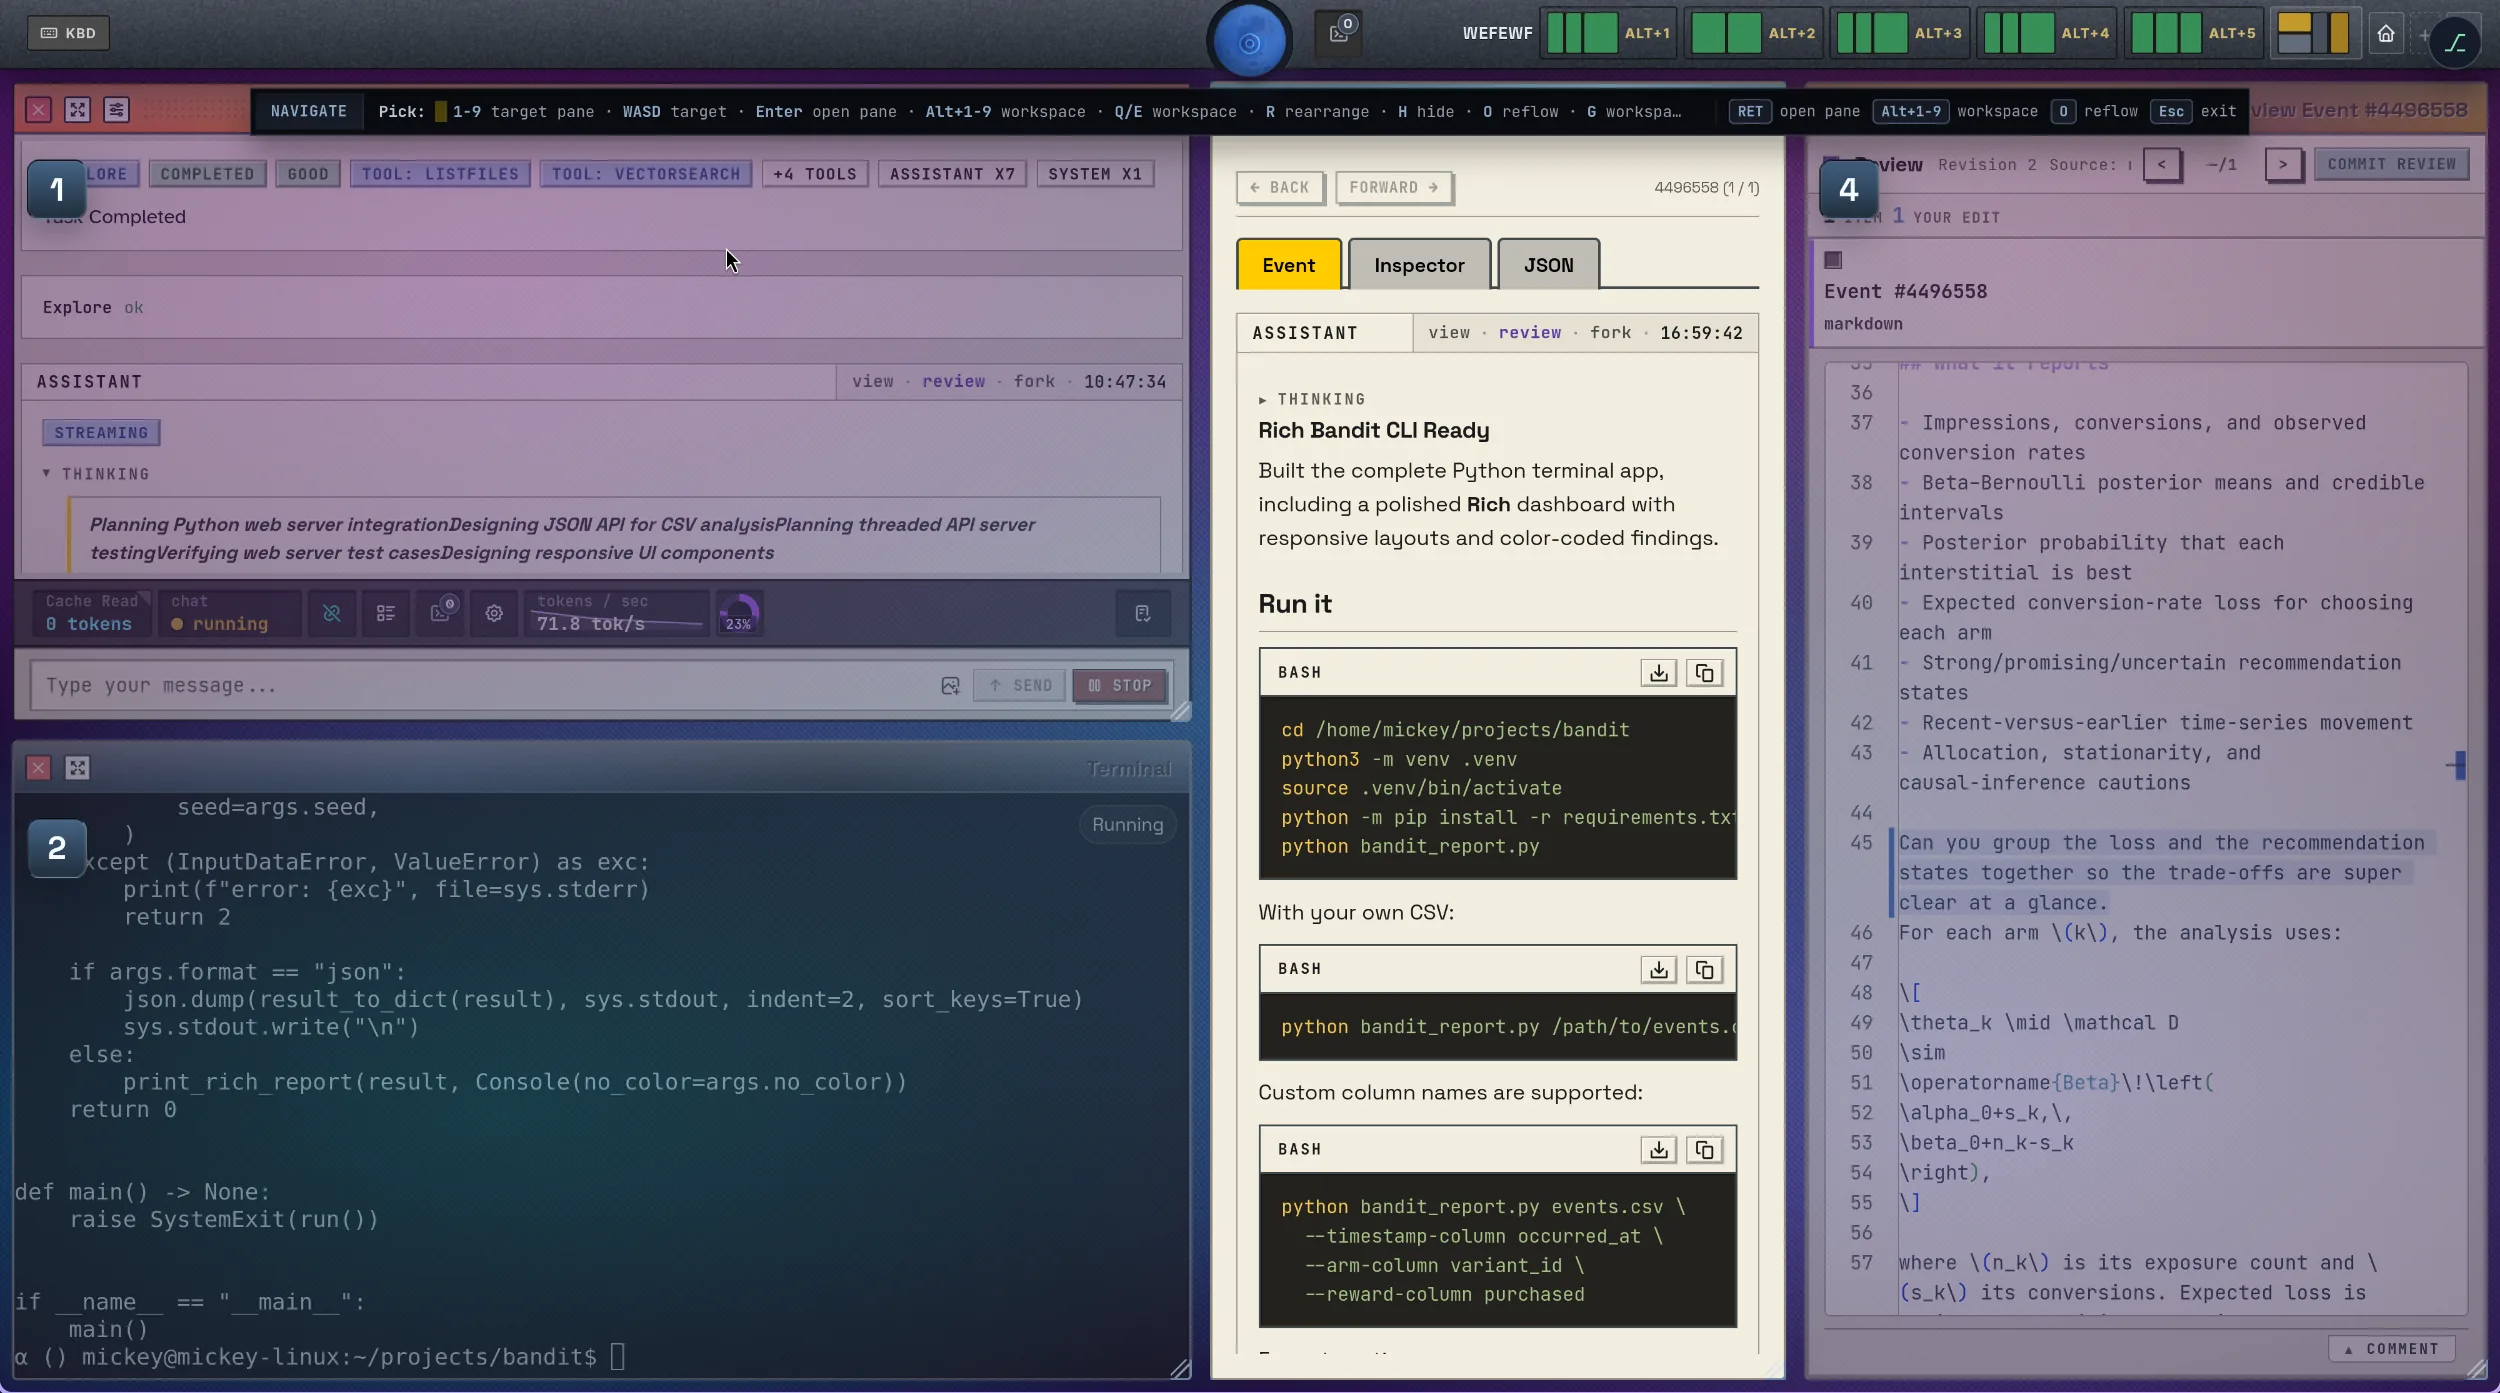This screenshot has width=2500, height=1393.
Task: Switch to the Inspector tab
Action: (x=1419, y=265)
